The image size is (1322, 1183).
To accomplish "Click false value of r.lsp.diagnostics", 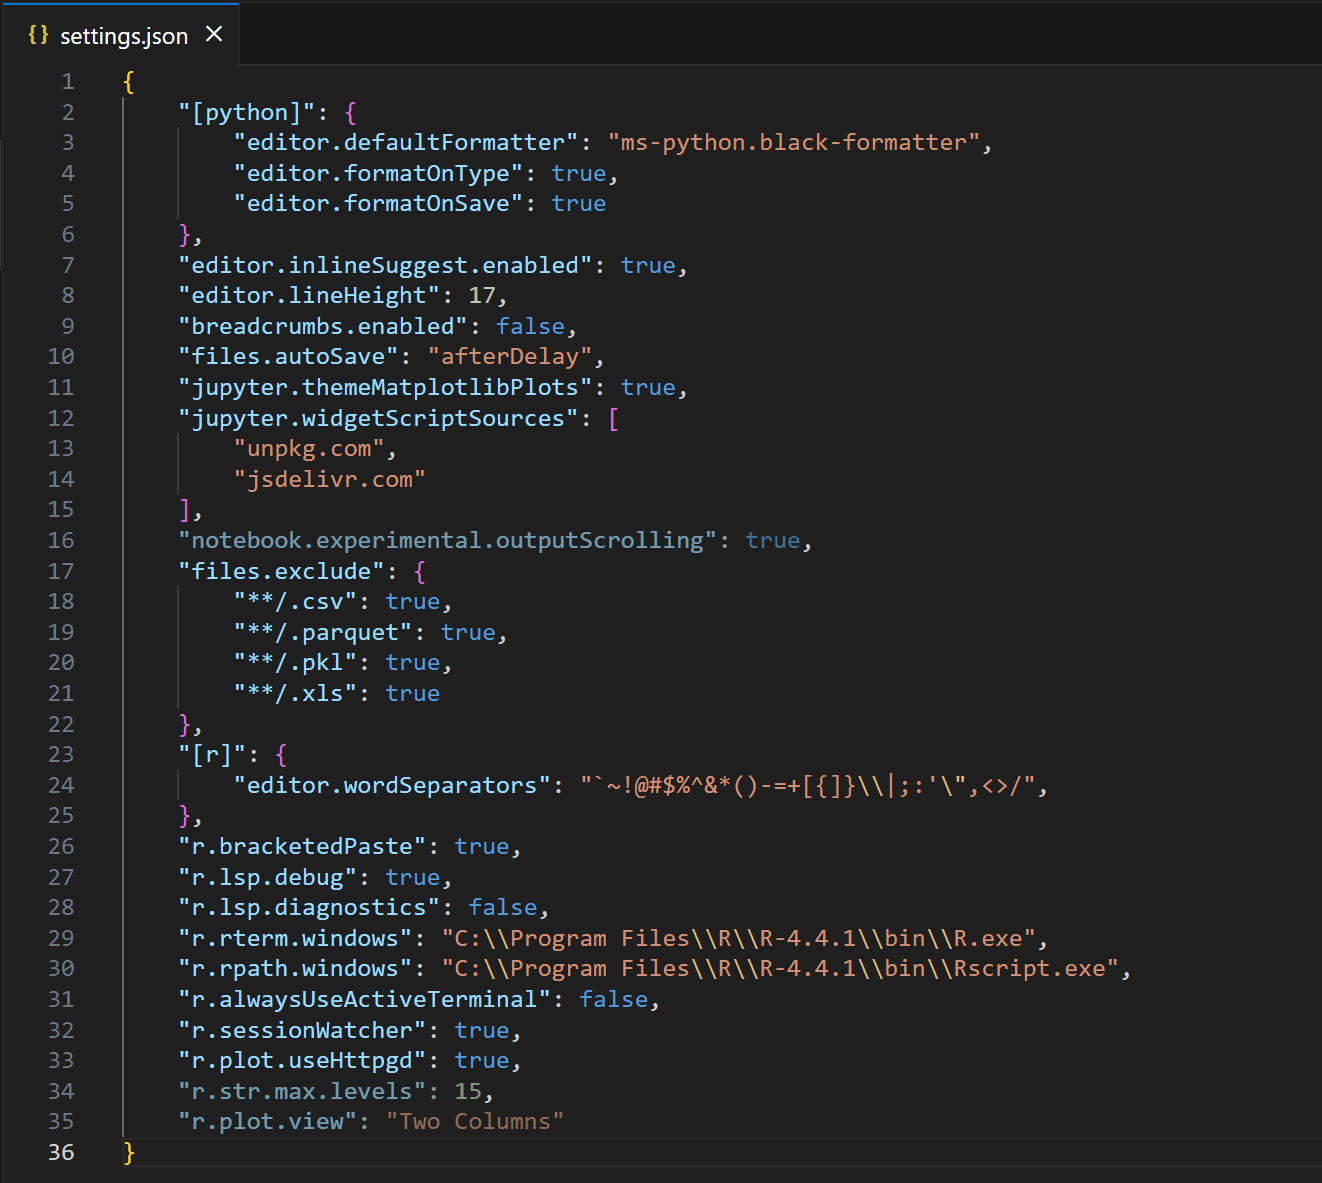I will tap(503, 908).
